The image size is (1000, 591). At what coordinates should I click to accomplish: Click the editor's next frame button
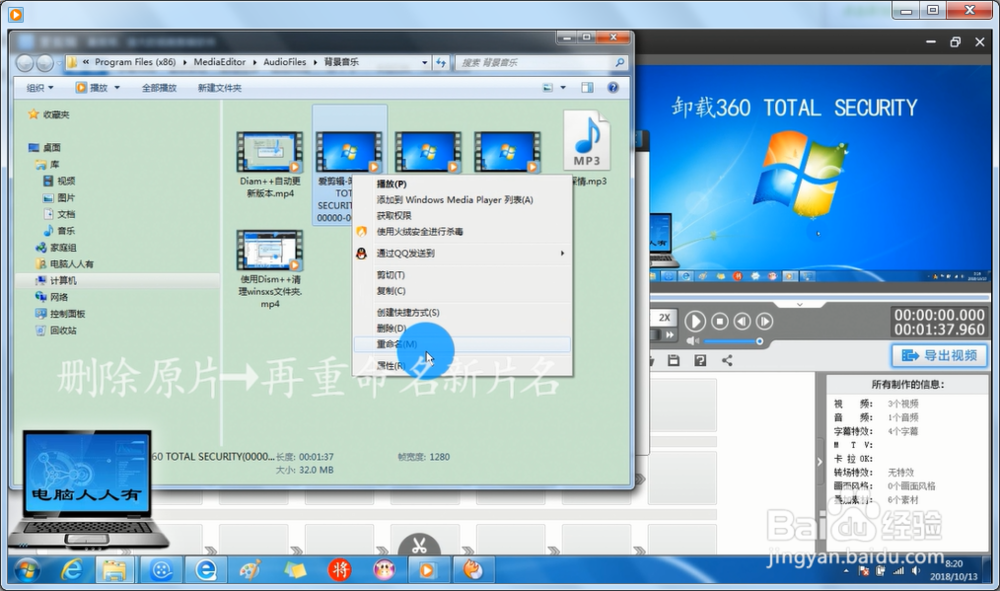tap(764, 321)
